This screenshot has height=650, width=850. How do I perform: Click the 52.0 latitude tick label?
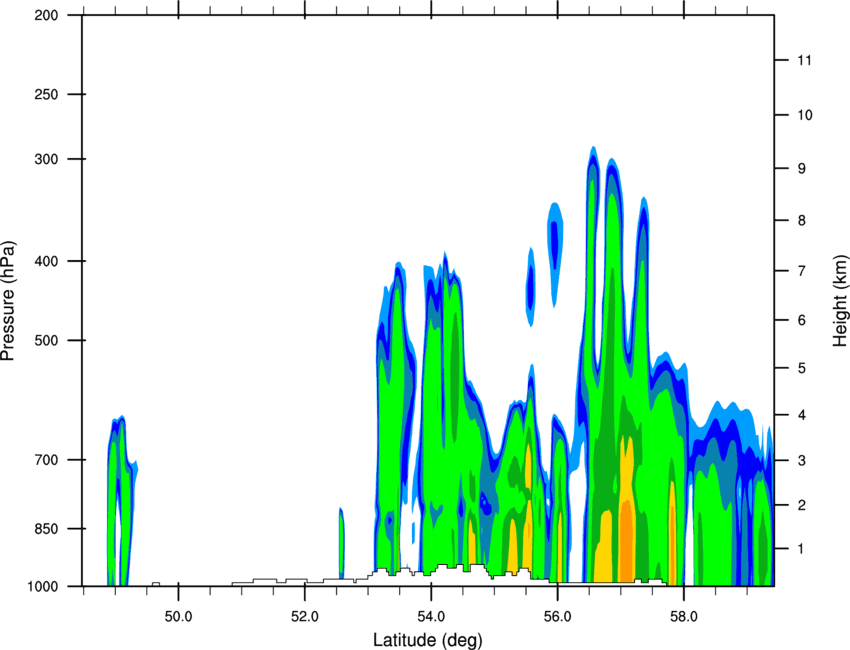pyautogui.click(x=305, y=617)
